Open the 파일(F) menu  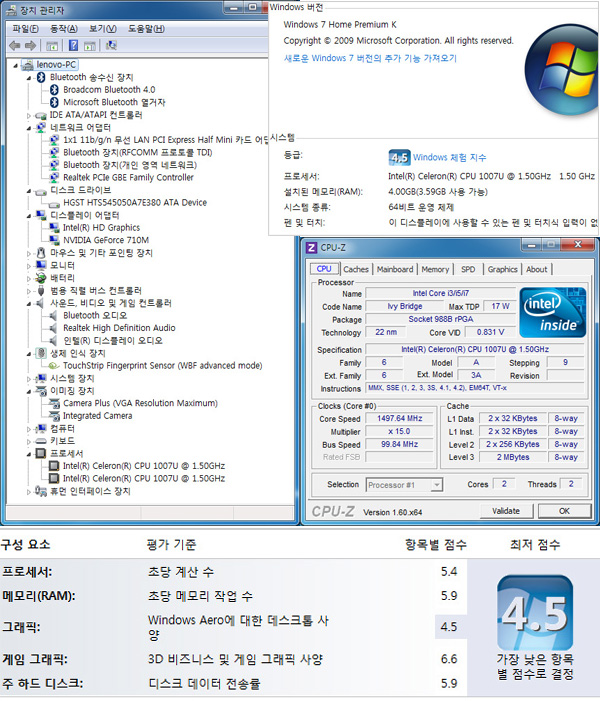click(25, 29)
